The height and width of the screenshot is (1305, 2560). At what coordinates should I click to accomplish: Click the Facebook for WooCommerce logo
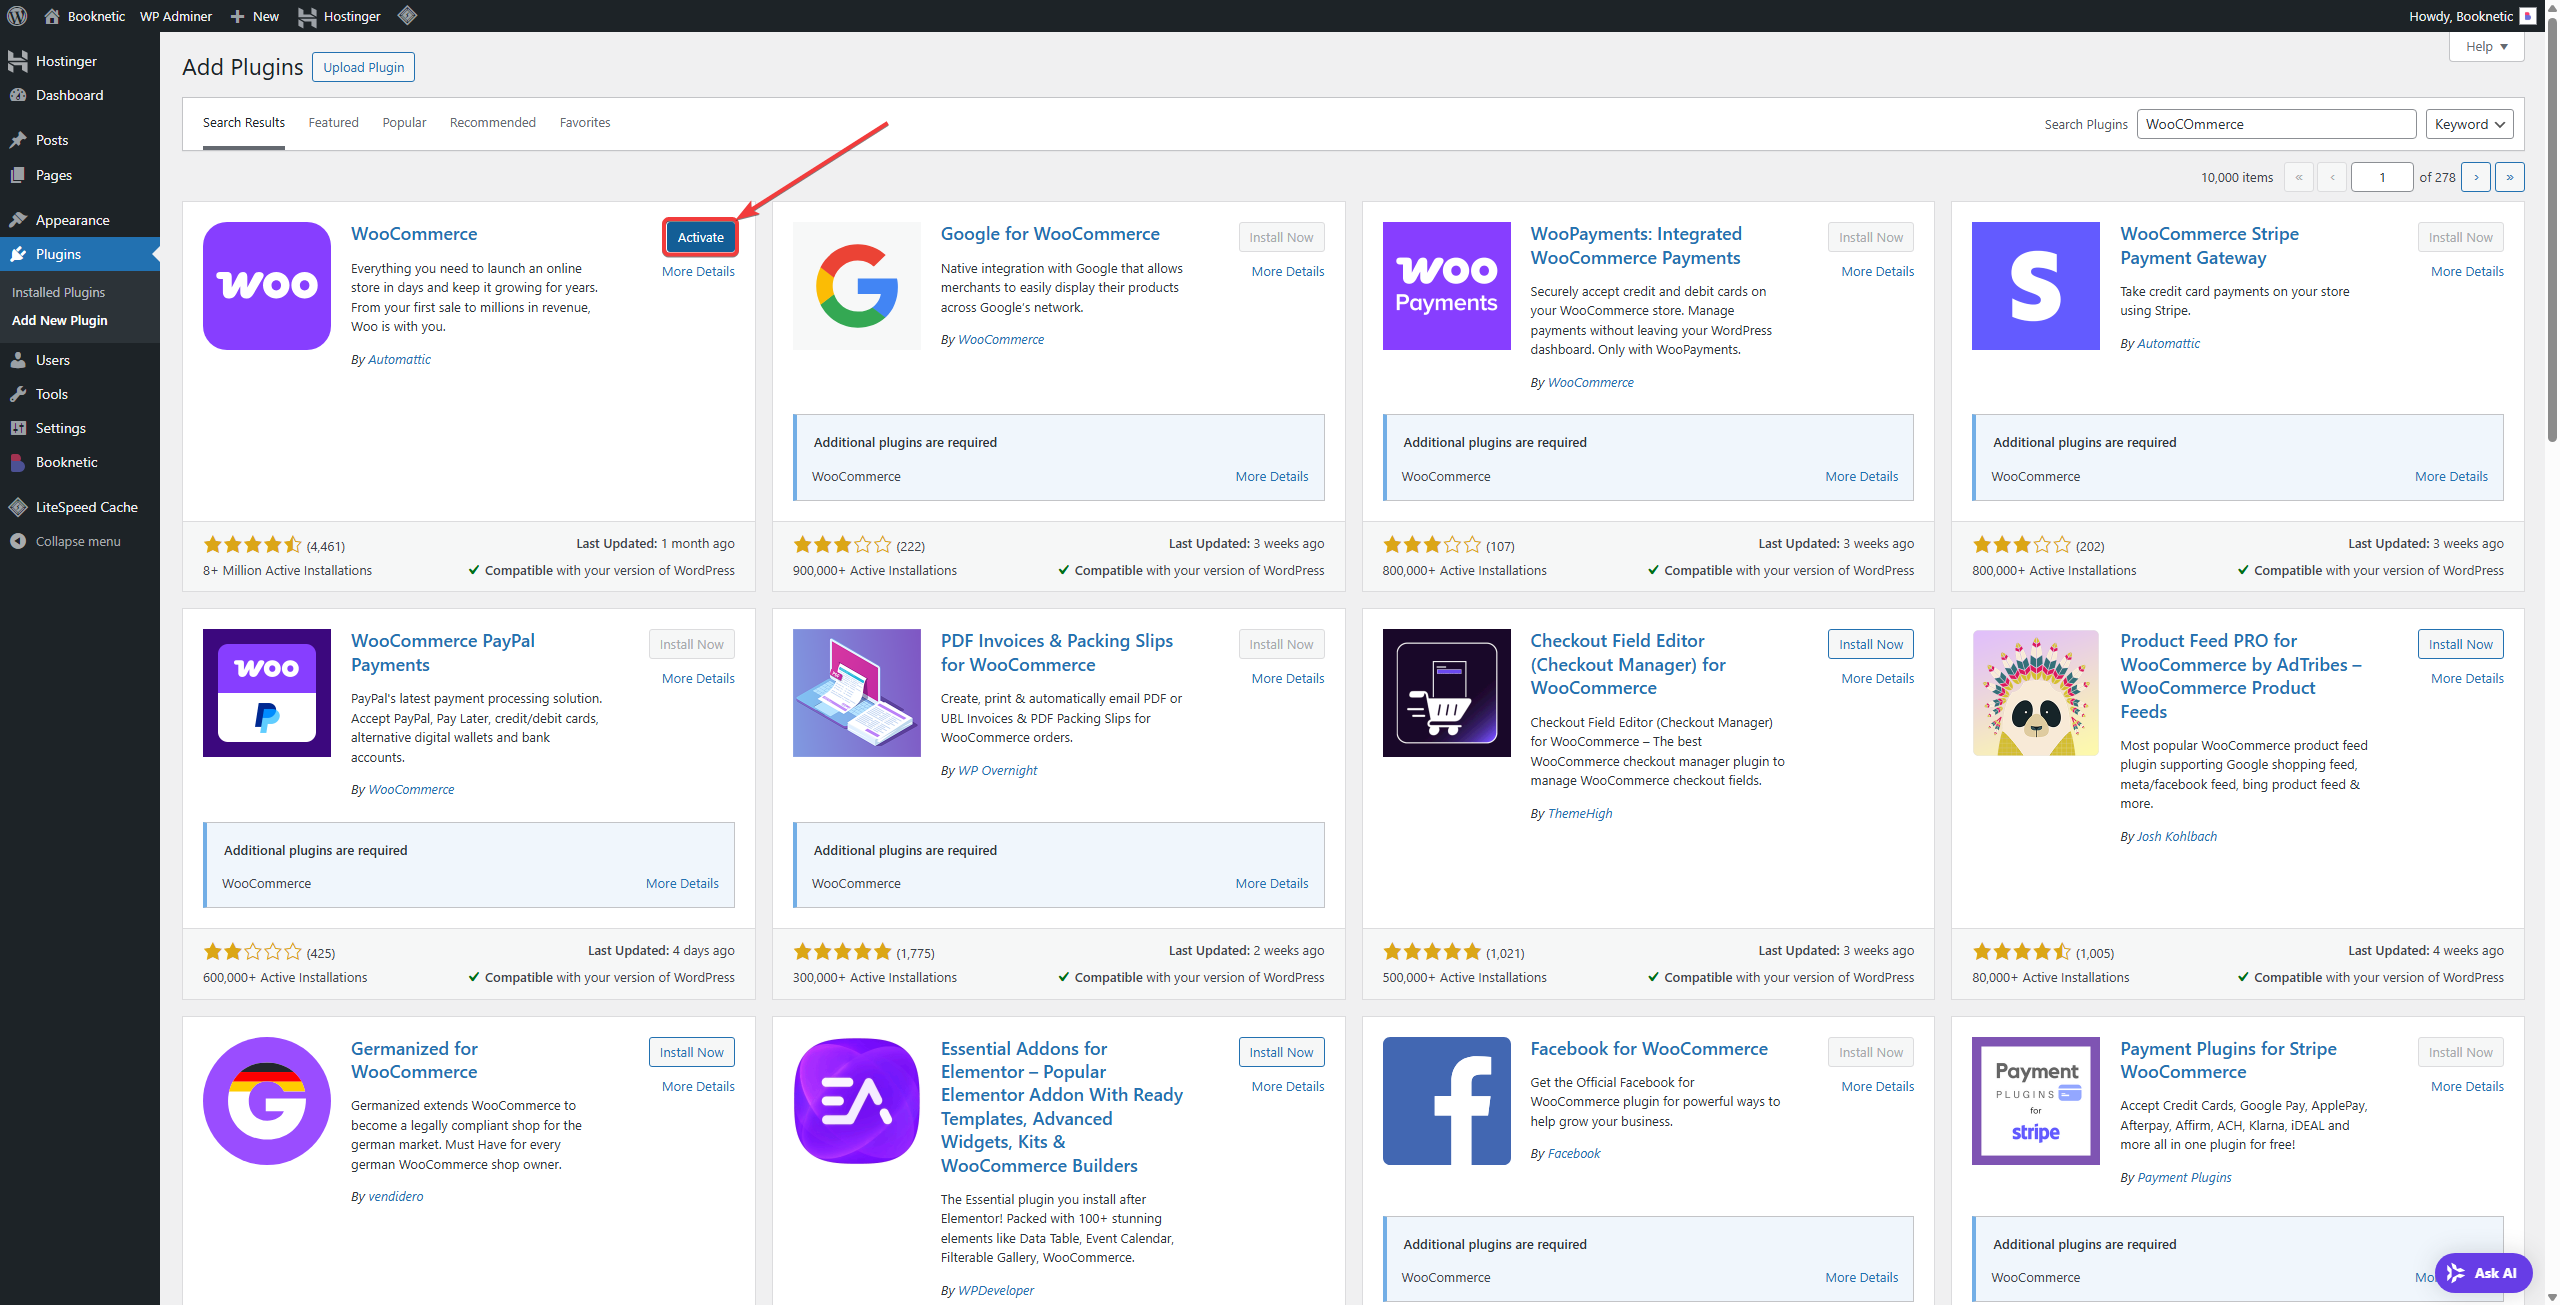pyautogui.click(x=1447, y=1101)
